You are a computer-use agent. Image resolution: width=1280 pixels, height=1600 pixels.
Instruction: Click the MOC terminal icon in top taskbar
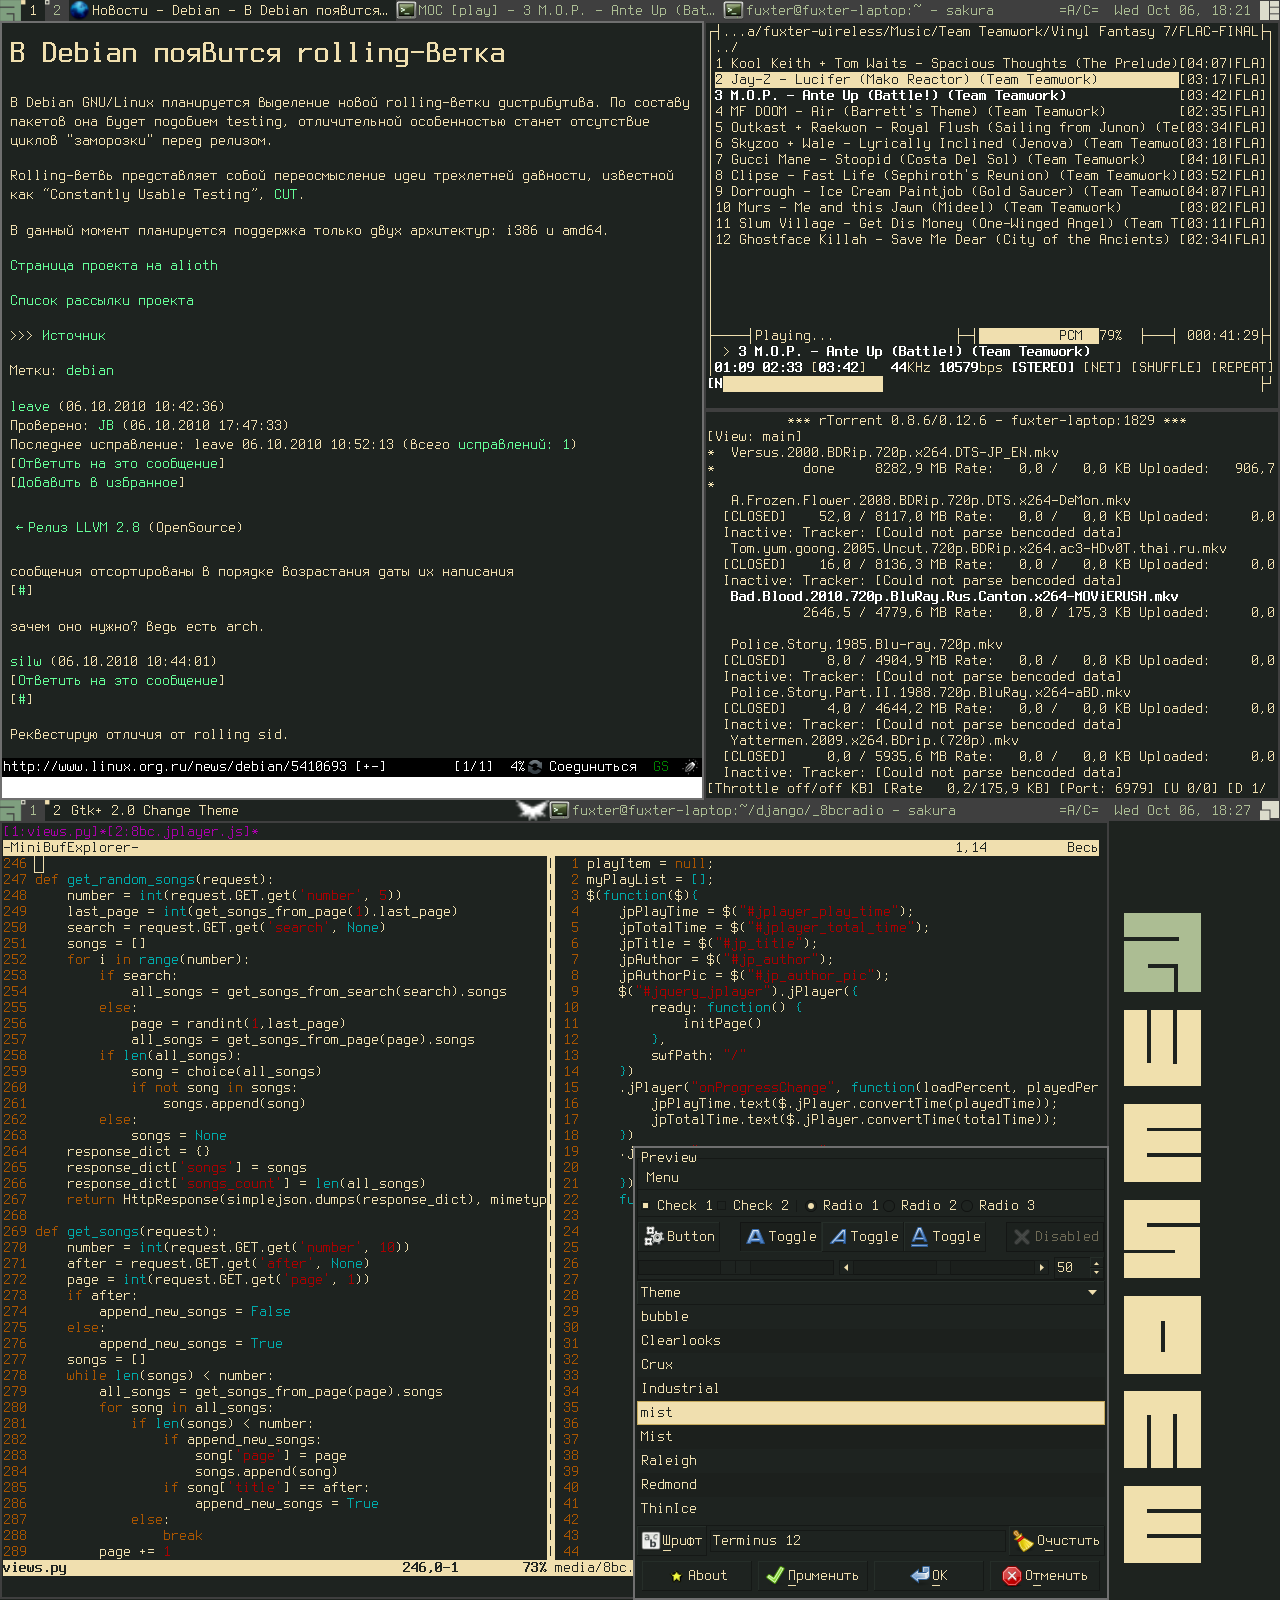[x=406, y=10]
